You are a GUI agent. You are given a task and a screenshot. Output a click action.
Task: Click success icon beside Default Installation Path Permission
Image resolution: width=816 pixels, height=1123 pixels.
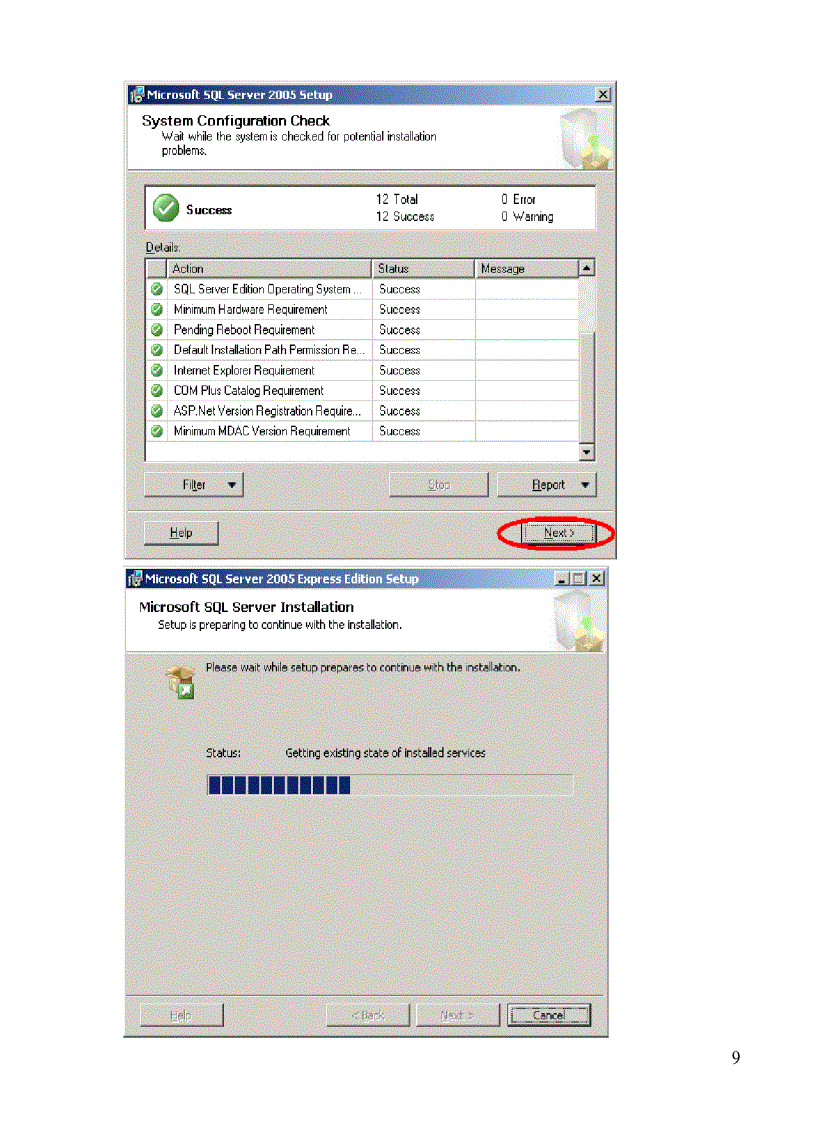(x=156, y=349)
